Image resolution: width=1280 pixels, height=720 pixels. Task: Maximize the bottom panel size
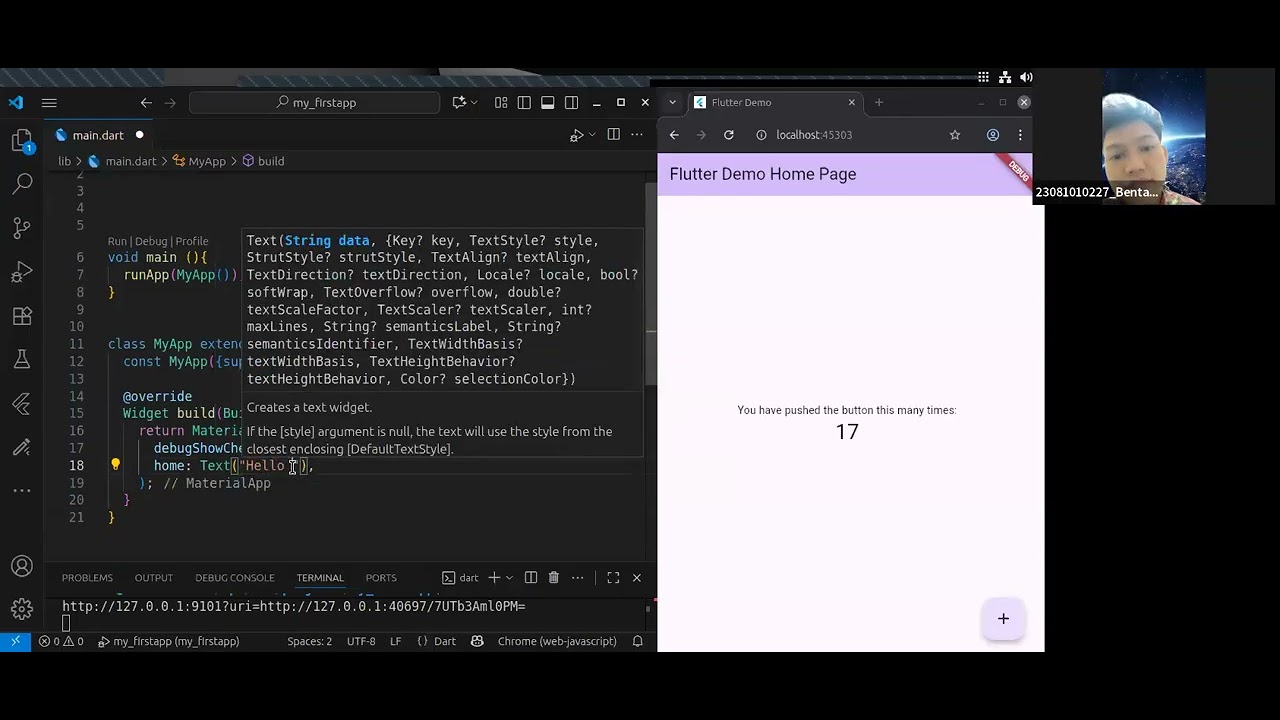pyautogui.click(x=613, y=578)
